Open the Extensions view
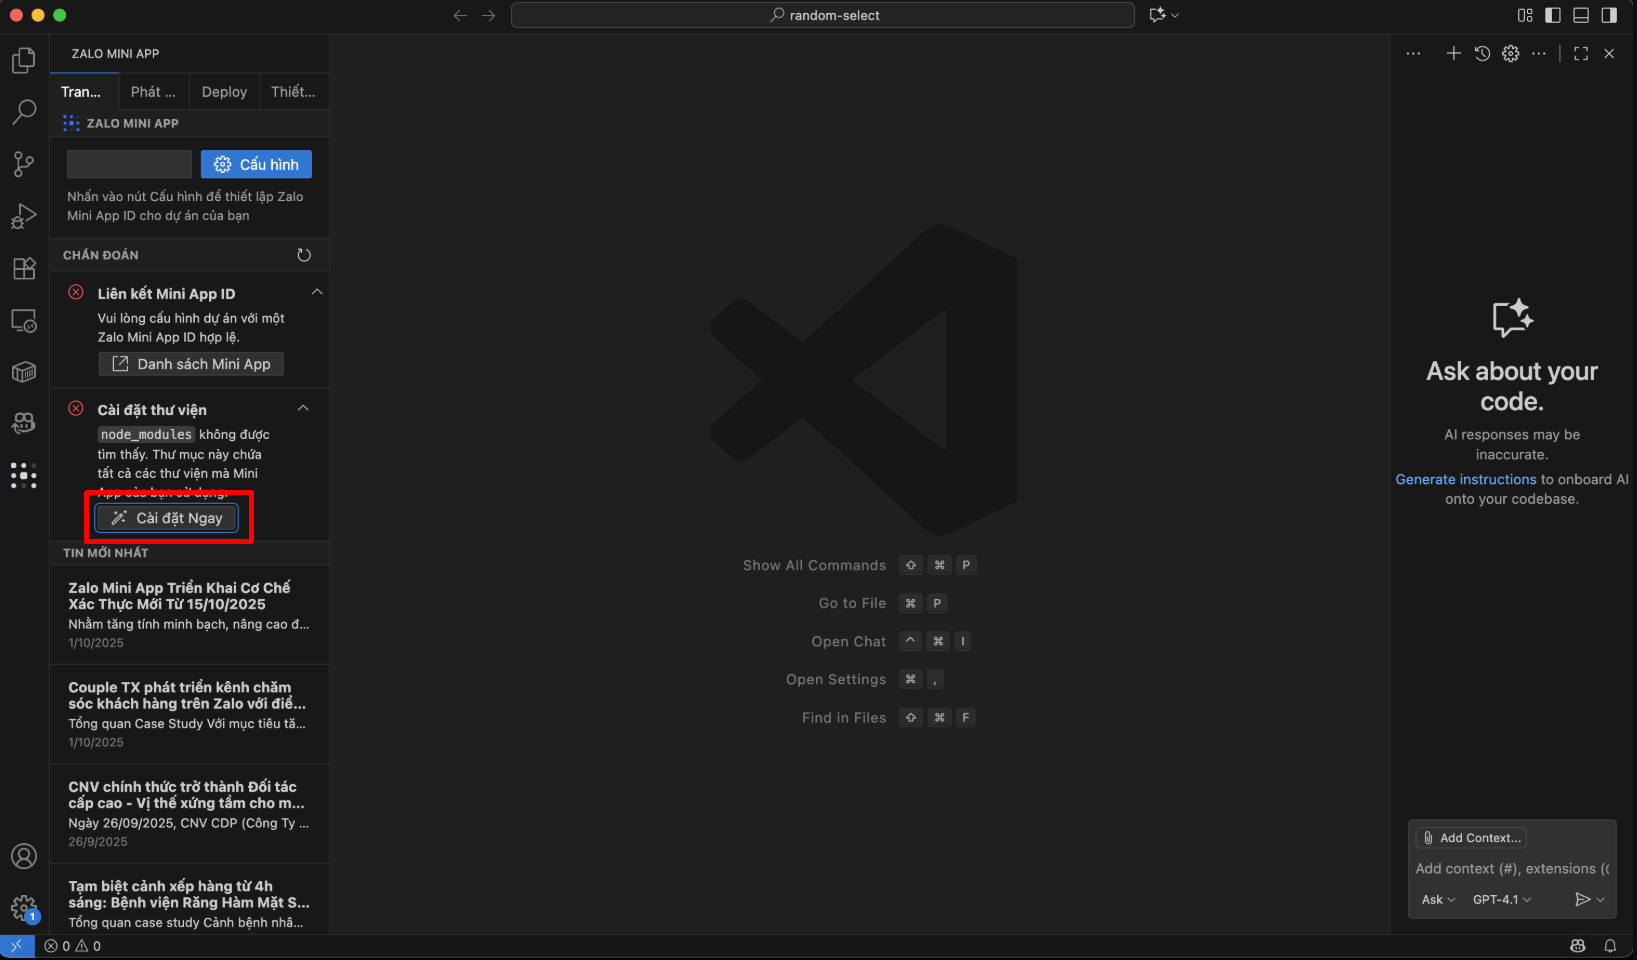The width and height of the screenshot is (1637, 960). [24, 268]
